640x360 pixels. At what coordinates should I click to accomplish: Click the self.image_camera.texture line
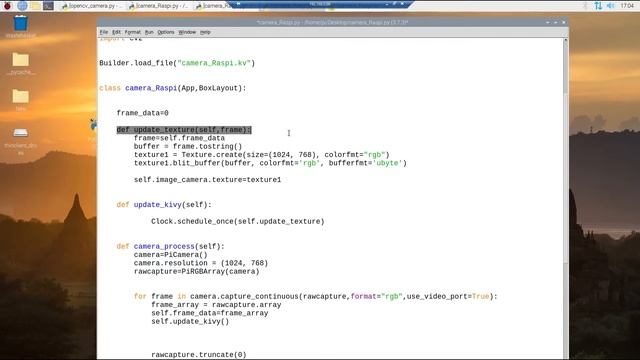click(207, 180)
